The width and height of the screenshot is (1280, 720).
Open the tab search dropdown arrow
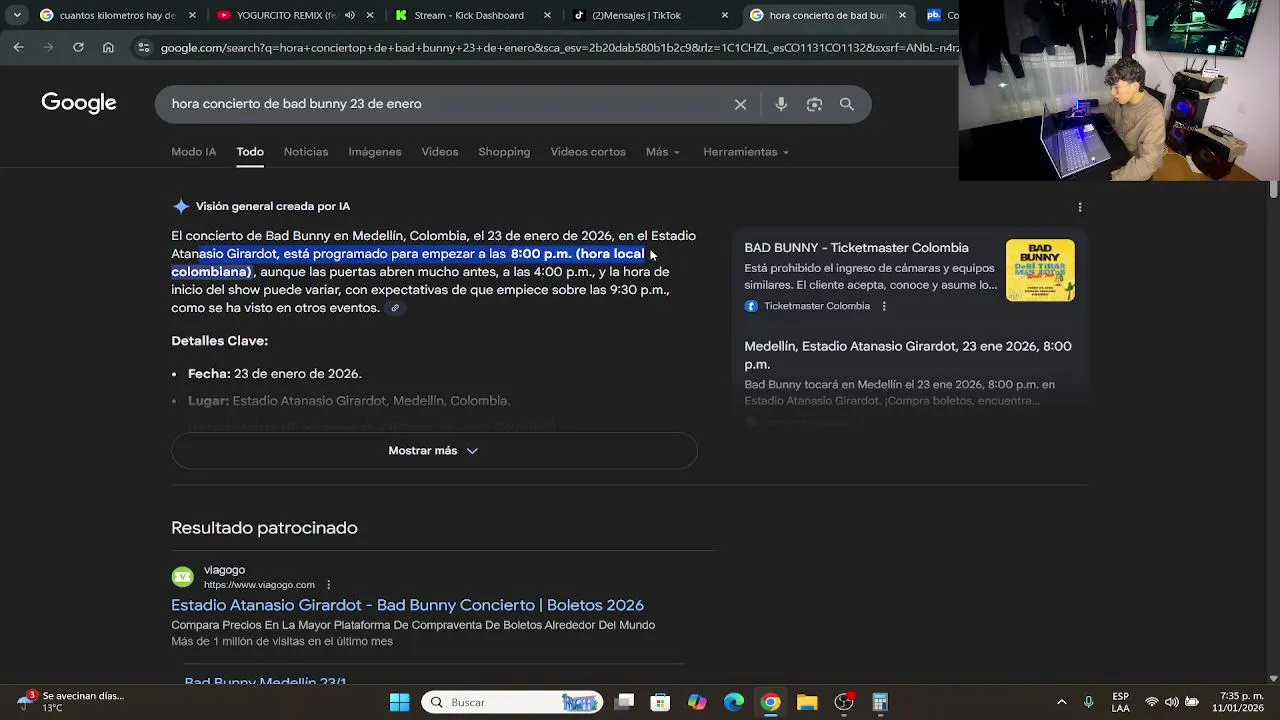[x=16, y=15]
